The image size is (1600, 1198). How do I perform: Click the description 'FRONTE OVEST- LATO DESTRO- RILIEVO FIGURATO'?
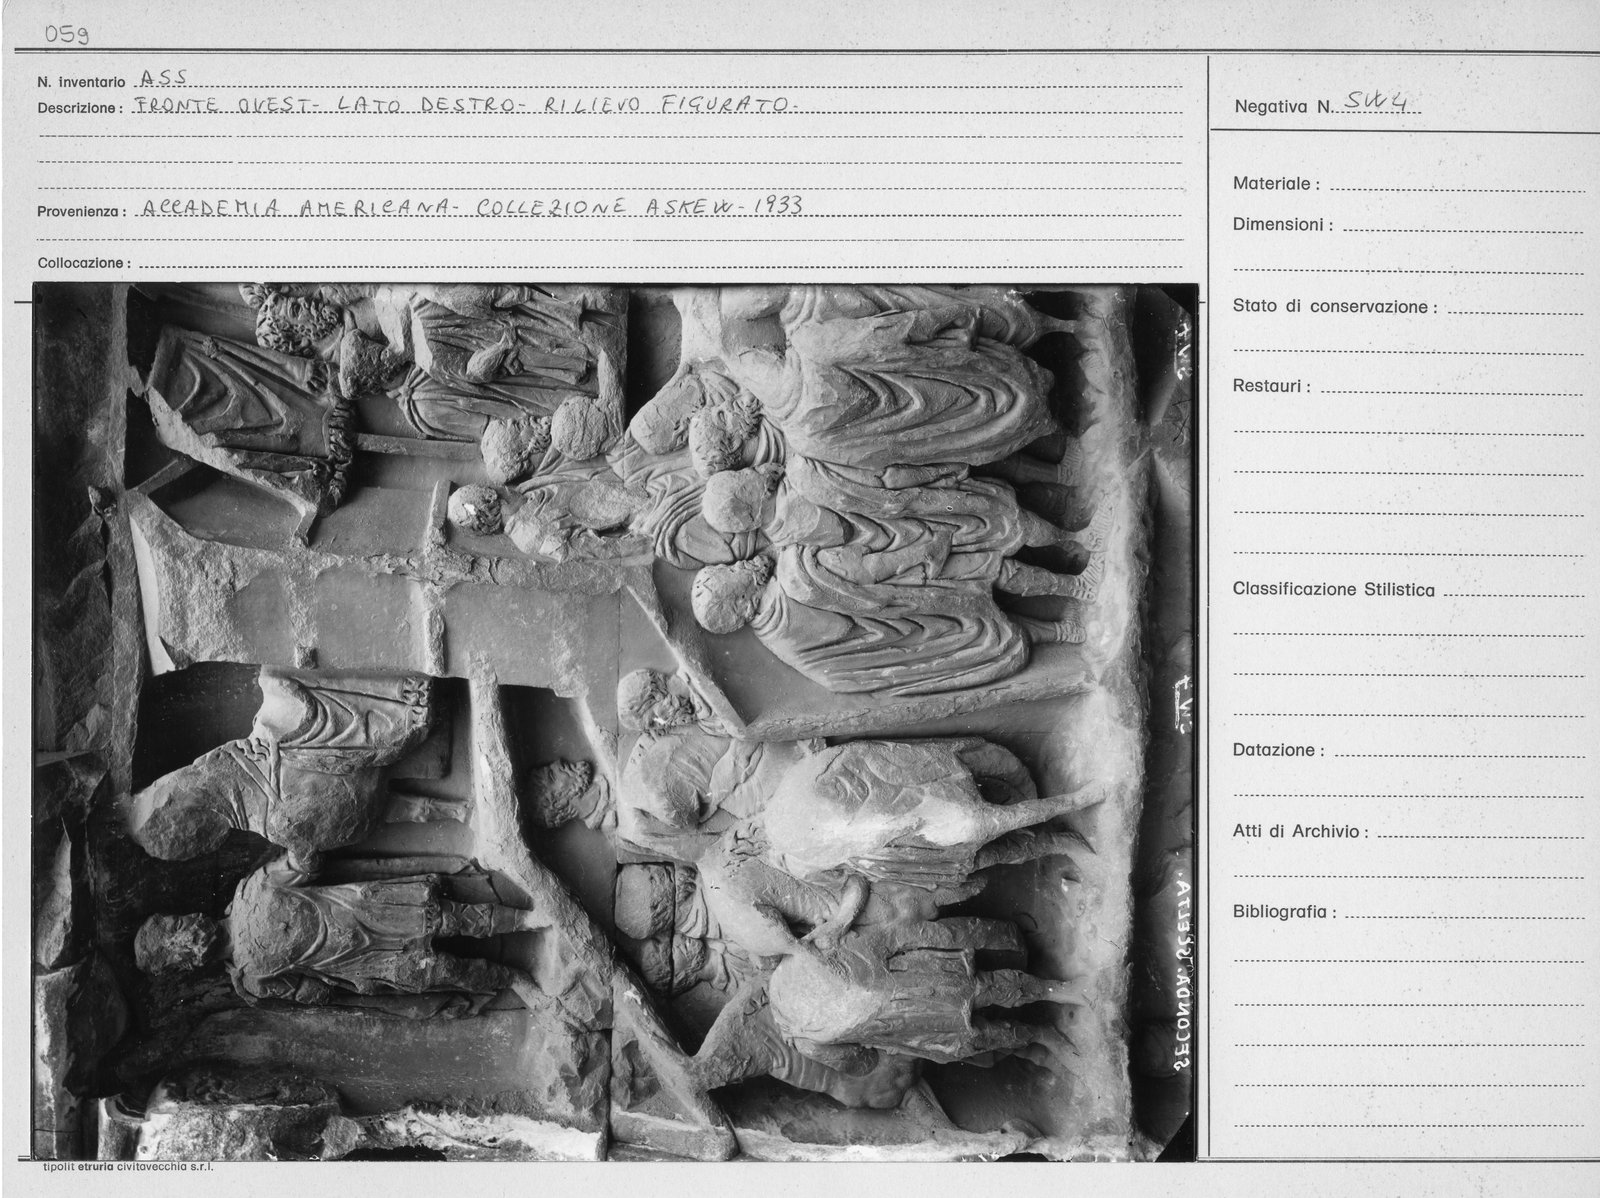click(x=466, y=104)
